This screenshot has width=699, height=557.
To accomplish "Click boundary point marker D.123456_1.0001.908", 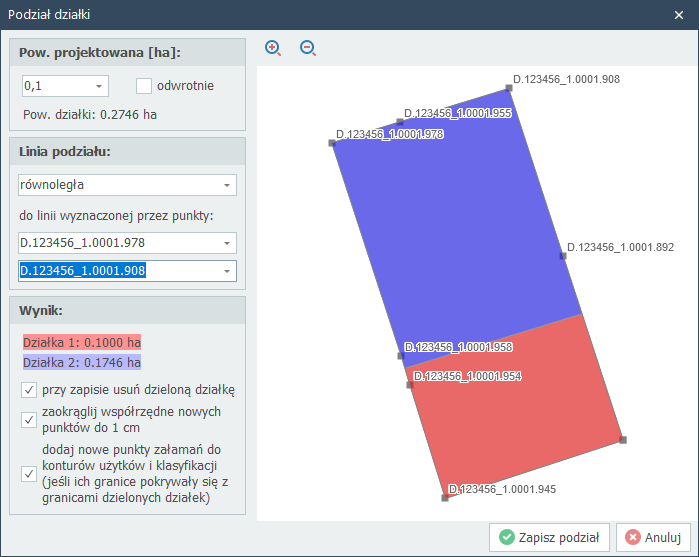I will [x=509, y=87].
